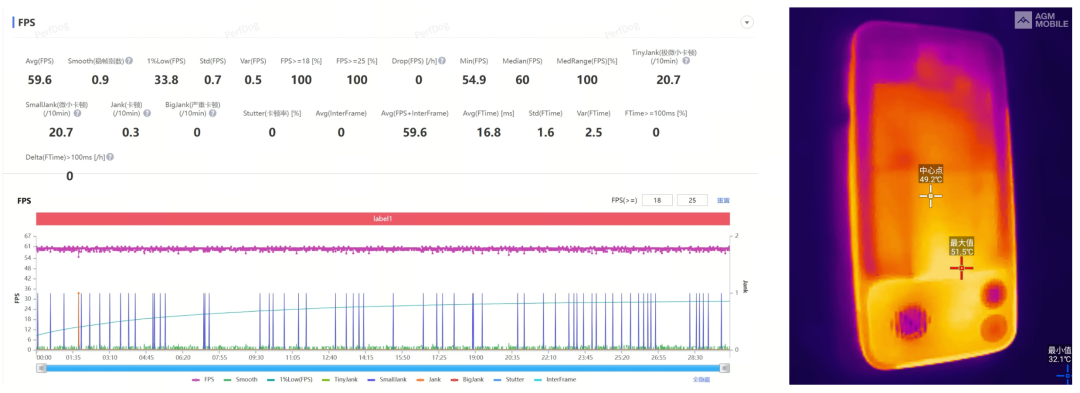The height and width of the screenshot is (393, 1080).
Task: Click the 最大值 51.5℃ thermal marker
Action: point(962,268)
